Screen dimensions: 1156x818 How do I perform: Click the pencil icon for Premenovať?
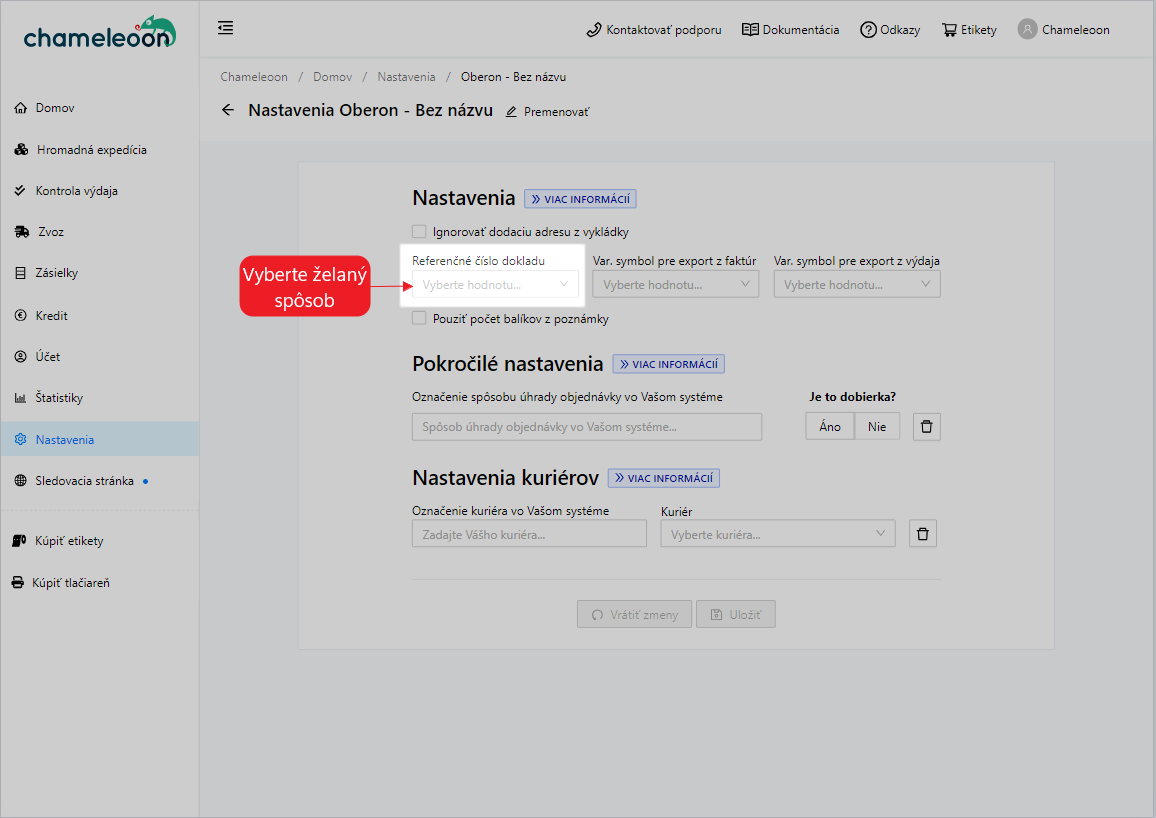pos(512,112)
